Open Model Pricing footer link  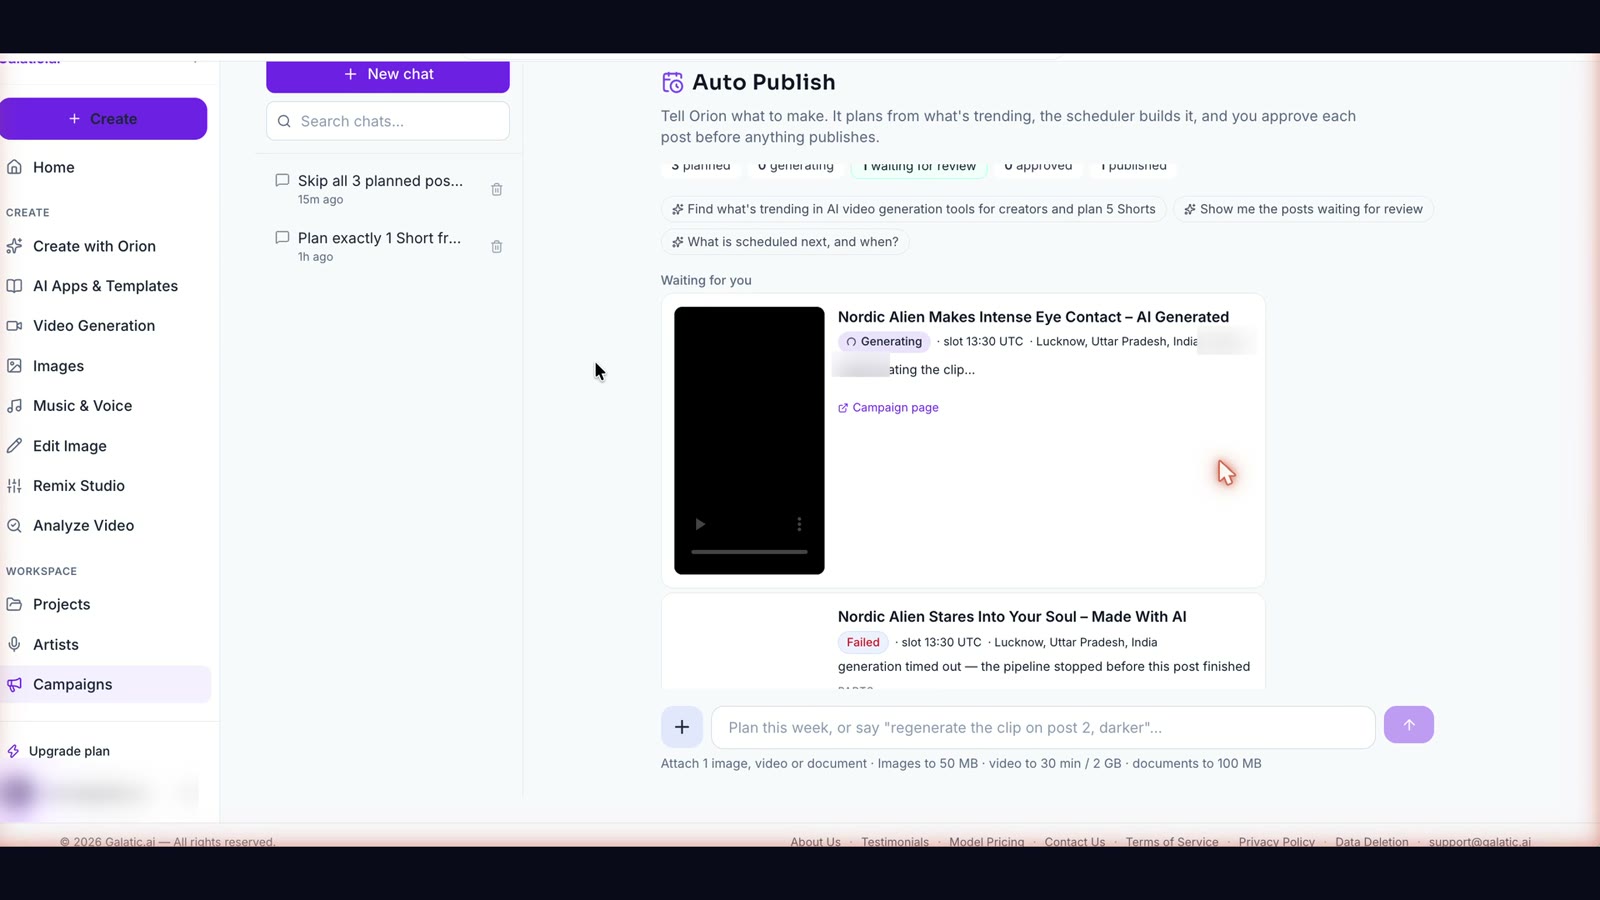click(986, 841)
